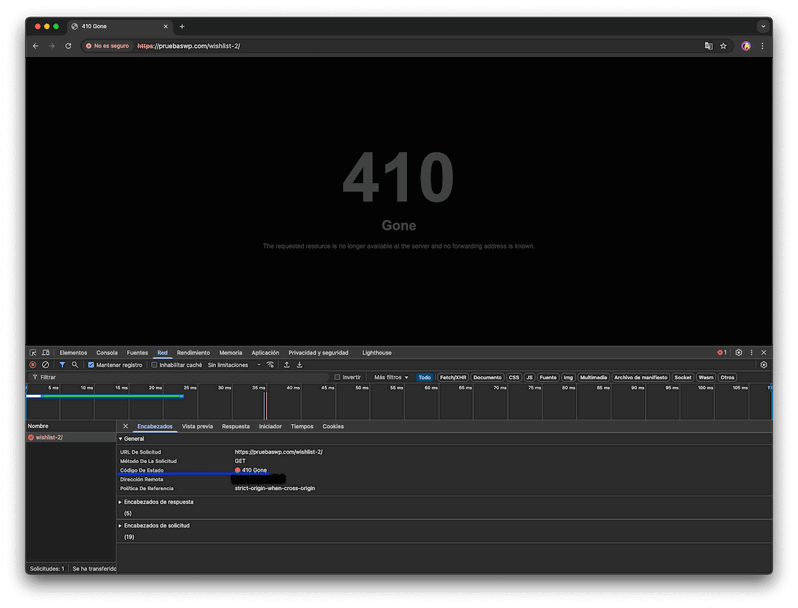Open network search with the magnifier icon
Screen dimensions: 798x608
coord(75,365)
